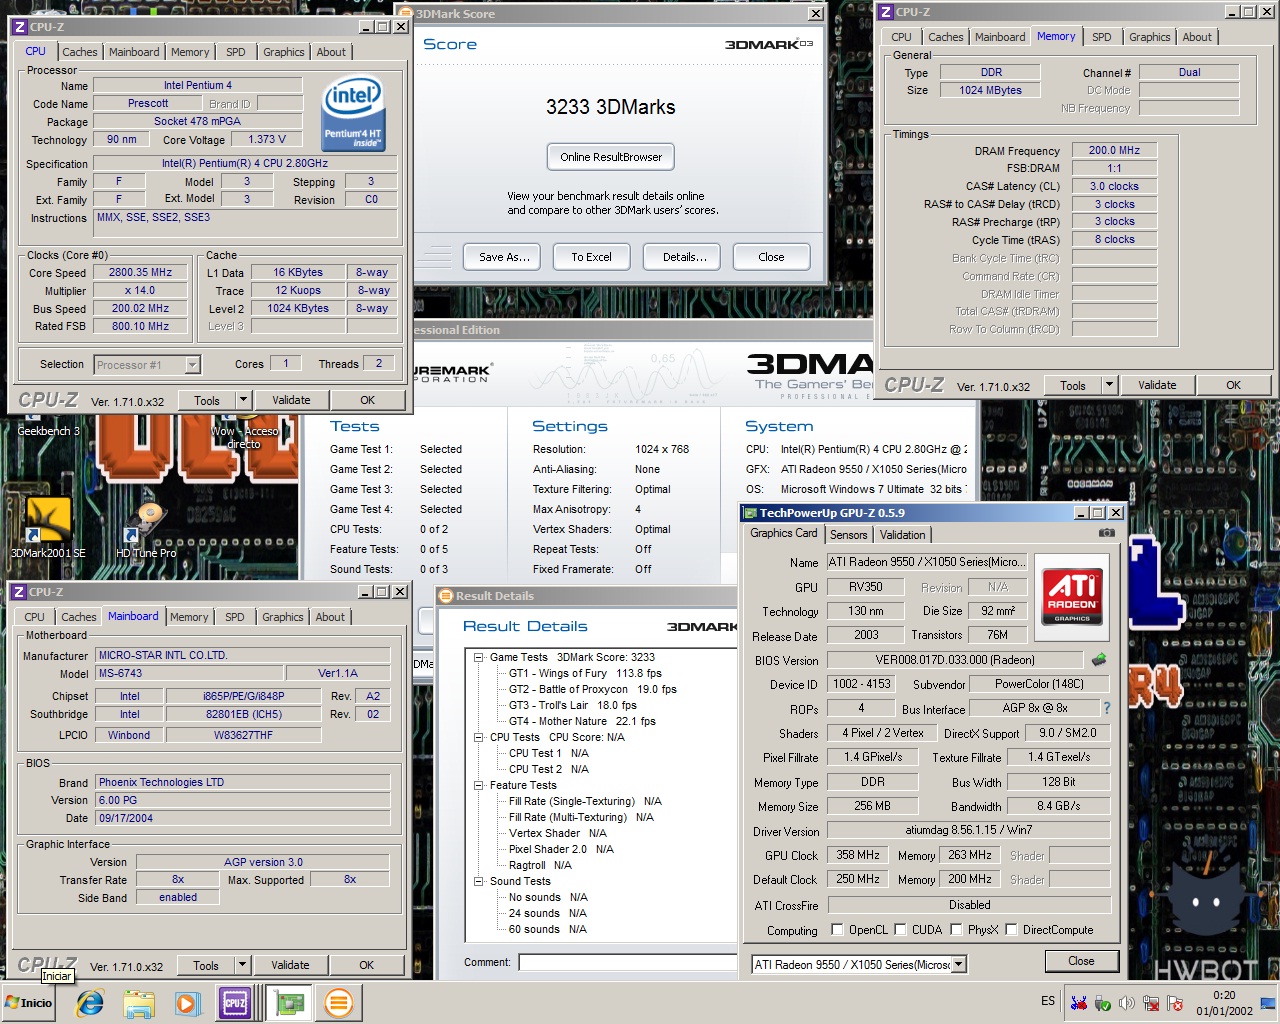Screen dimensions: 1280x1024
Task: Open Windows Explorer folder icon in taskbar
Action: click(x=139, y=1002)
